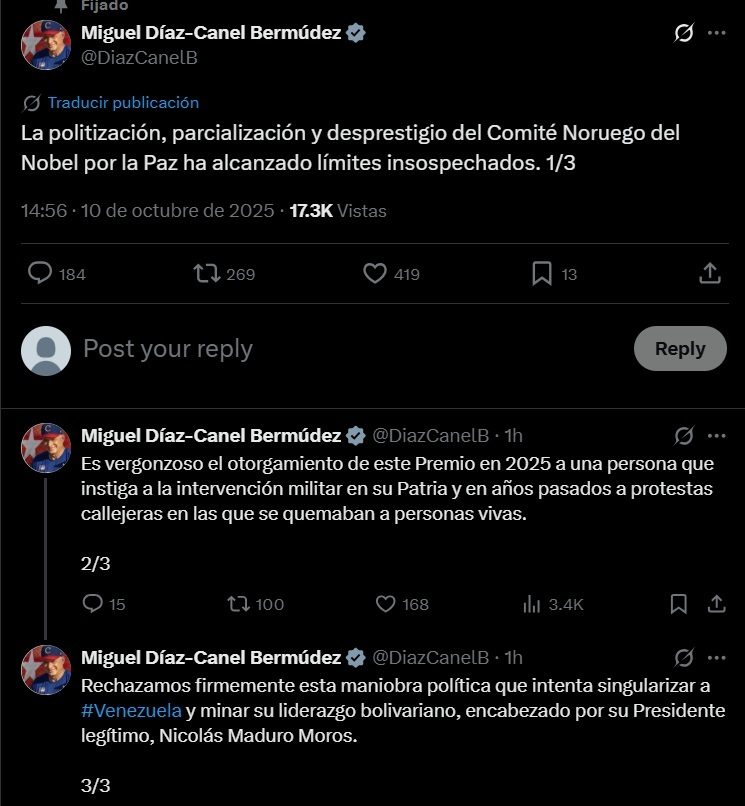Repost the 2/3 reply post
The height and width of the screenshot is (806, 745).
pyautogui.click(x=238, y=603)
